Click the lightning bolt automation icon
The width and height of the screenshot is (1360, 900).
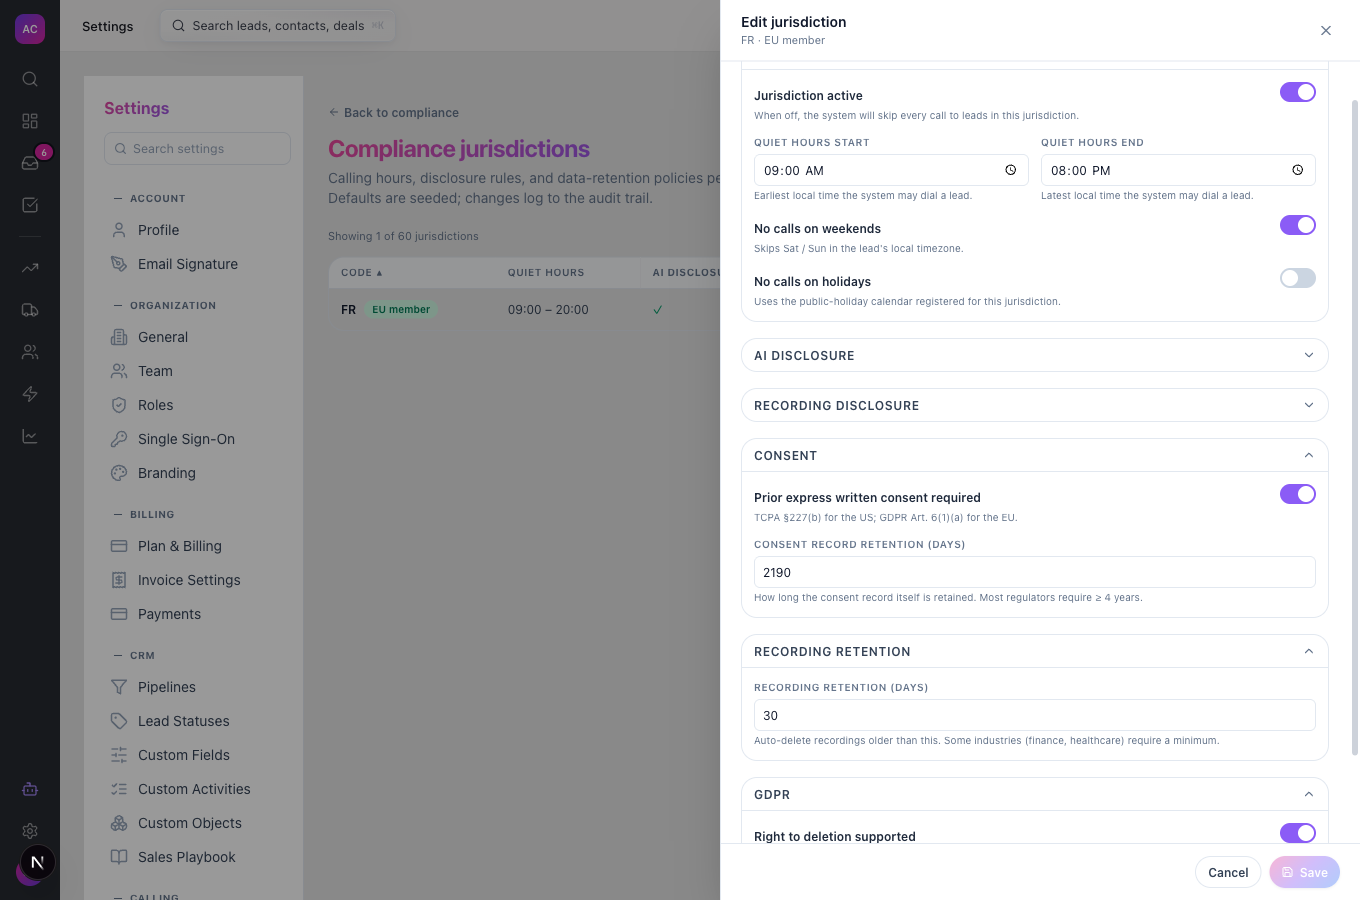tap(30, 394)
